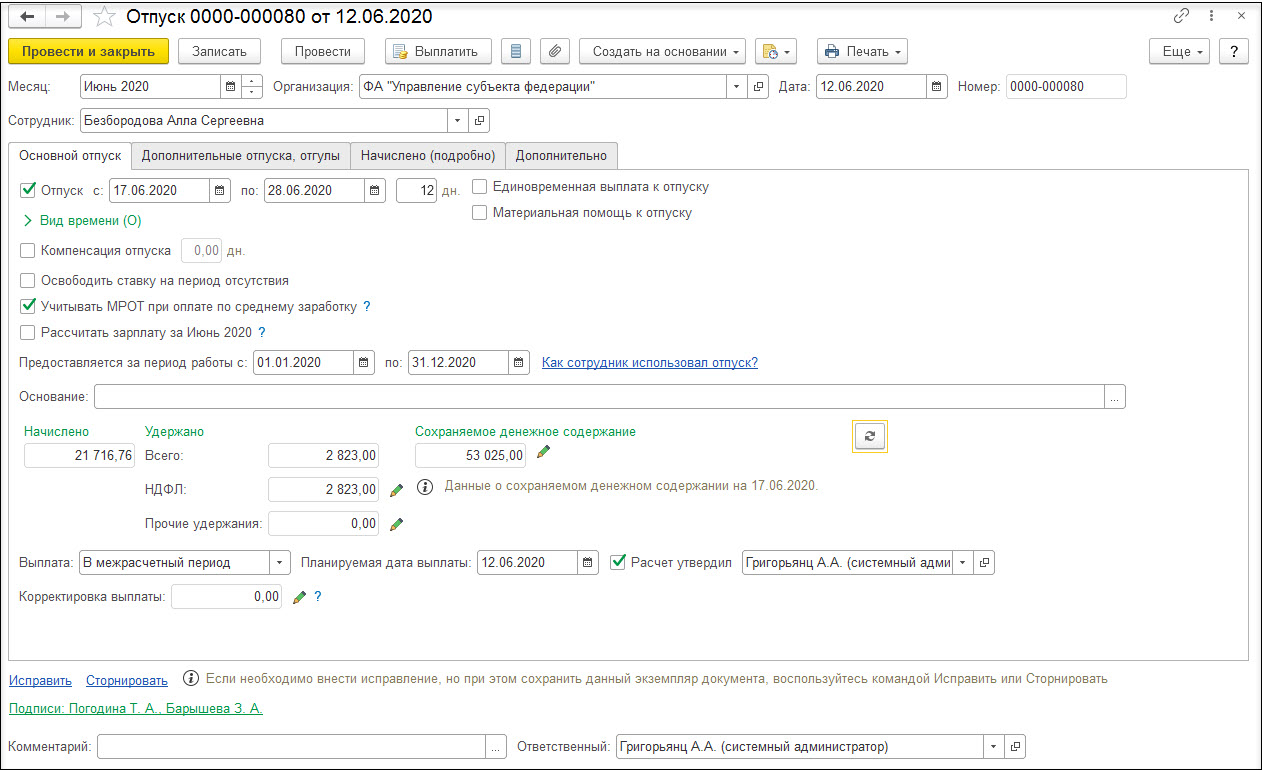The width and height of the screenshot is (1262, 770).
Task: Enable Материальная помощь к отпуску checkbox
Action: tap(480, 212)
